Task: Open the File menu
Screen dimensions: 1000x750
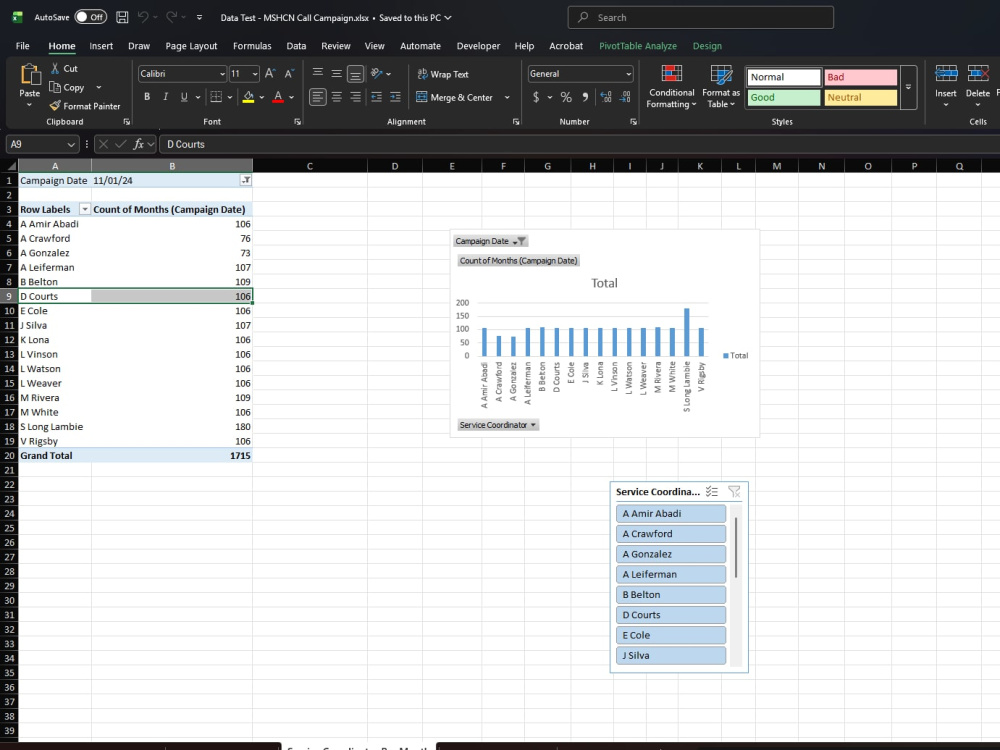Action: point(22,46)
